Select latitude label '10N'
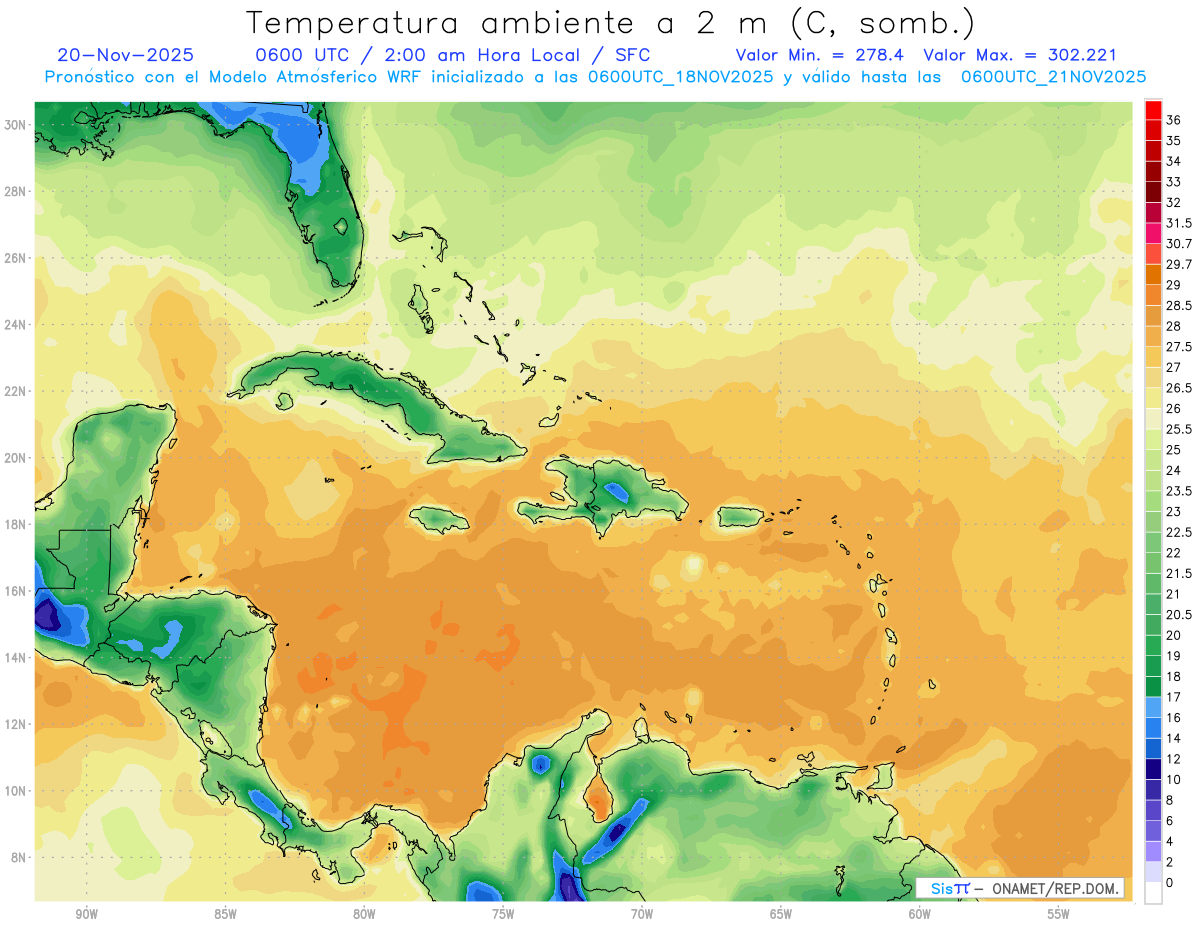The height and width of the screenshot is (927, 1200). coord(15,791)
